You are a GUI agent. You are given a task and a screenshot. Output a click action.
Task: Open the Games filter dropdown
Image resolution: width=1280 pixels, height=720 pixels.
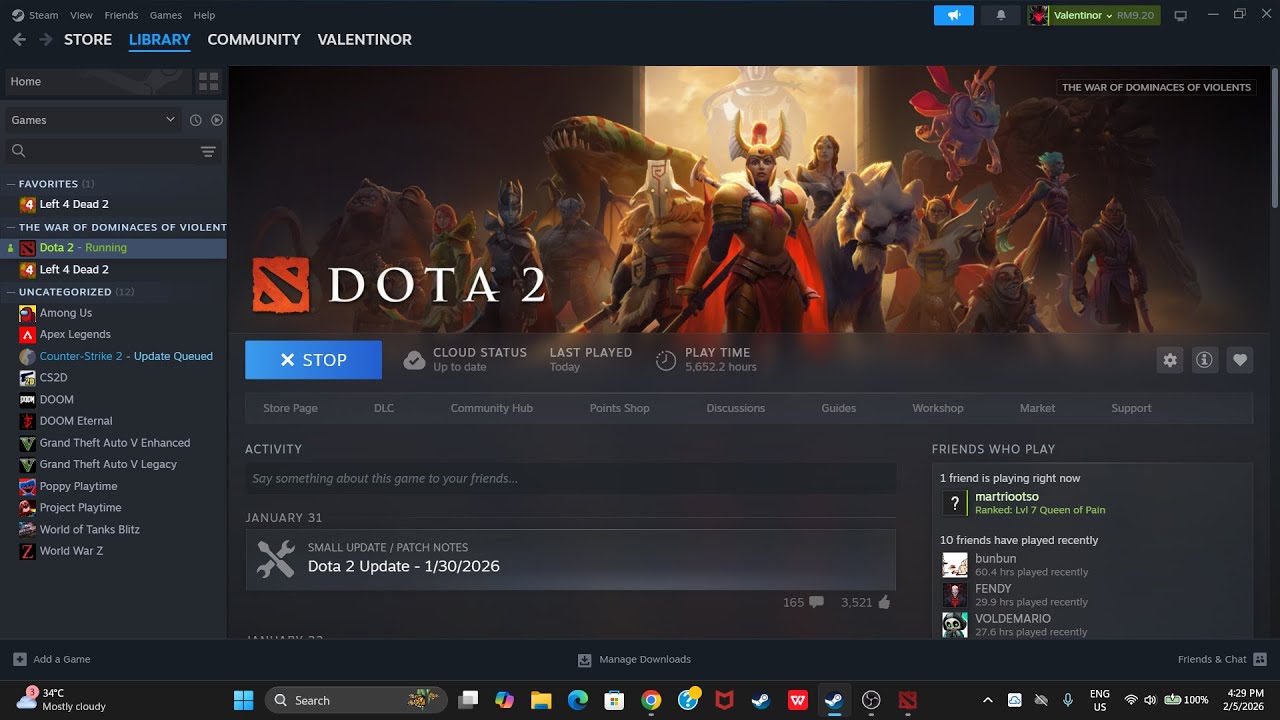92,120
